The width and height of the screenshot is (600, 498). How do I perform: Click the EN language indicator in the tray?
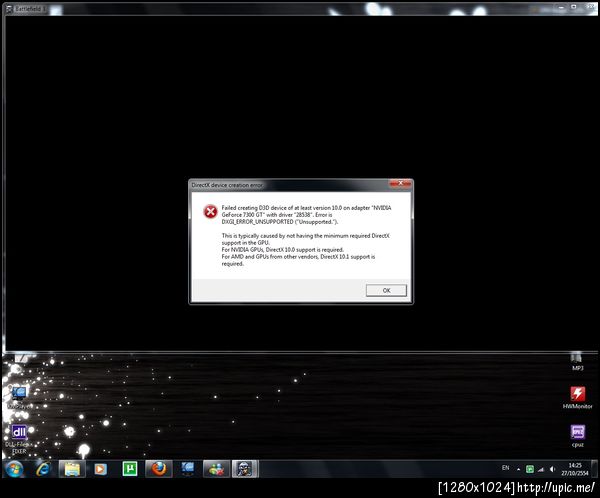coord(505,468)
